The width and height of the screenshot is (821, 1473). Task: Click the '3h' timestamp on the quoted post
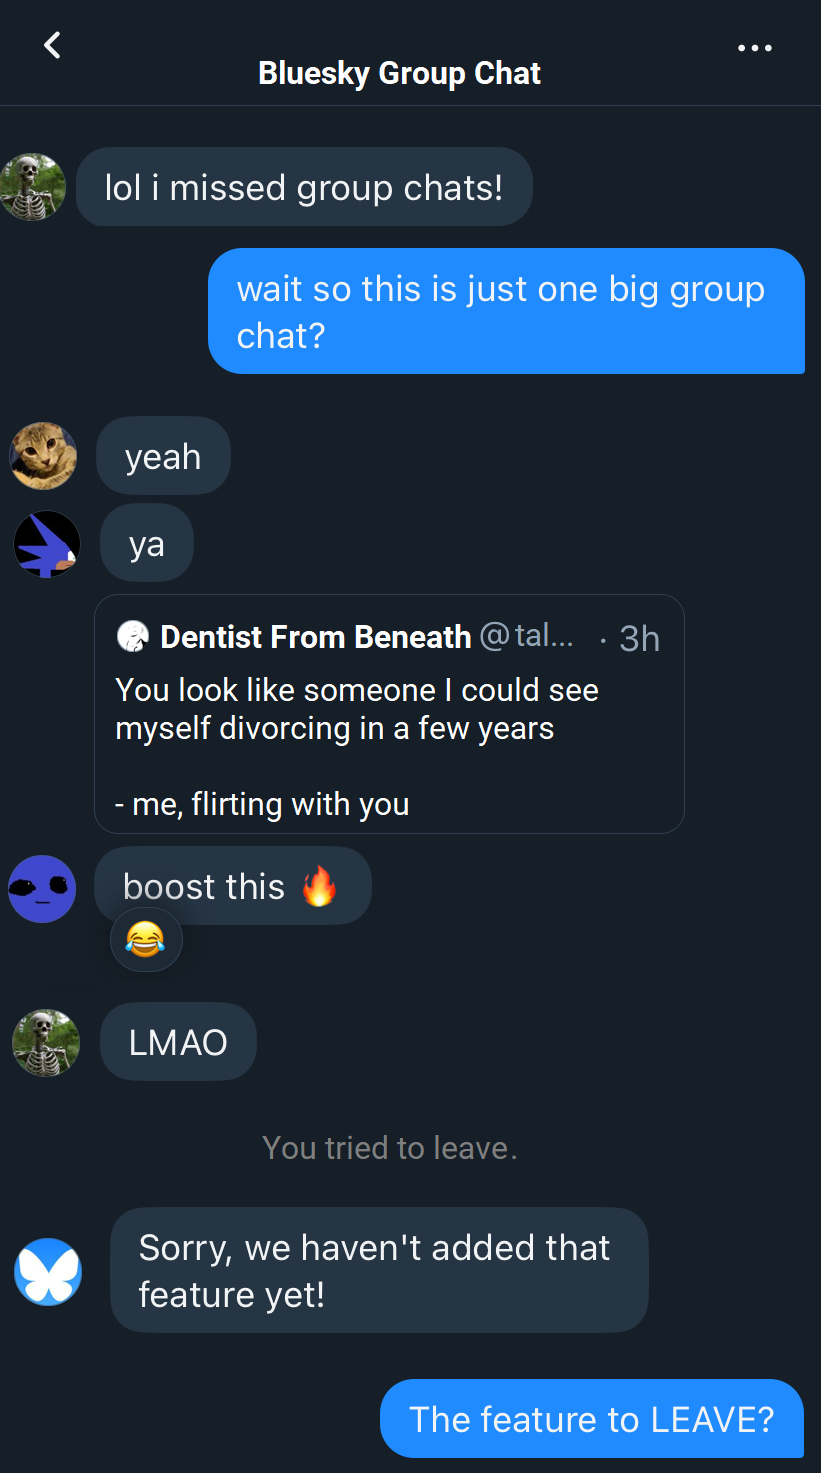pos(639,638)
